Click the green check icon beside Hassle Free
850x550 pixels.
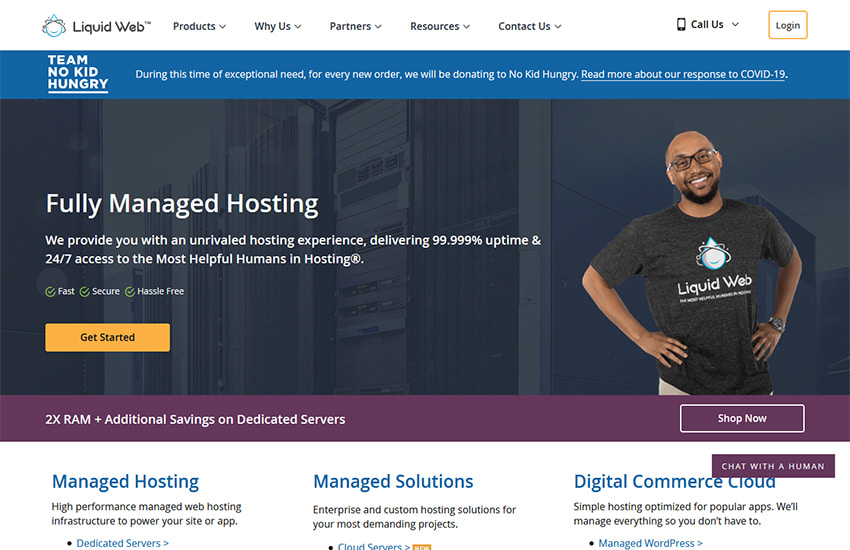130,292
